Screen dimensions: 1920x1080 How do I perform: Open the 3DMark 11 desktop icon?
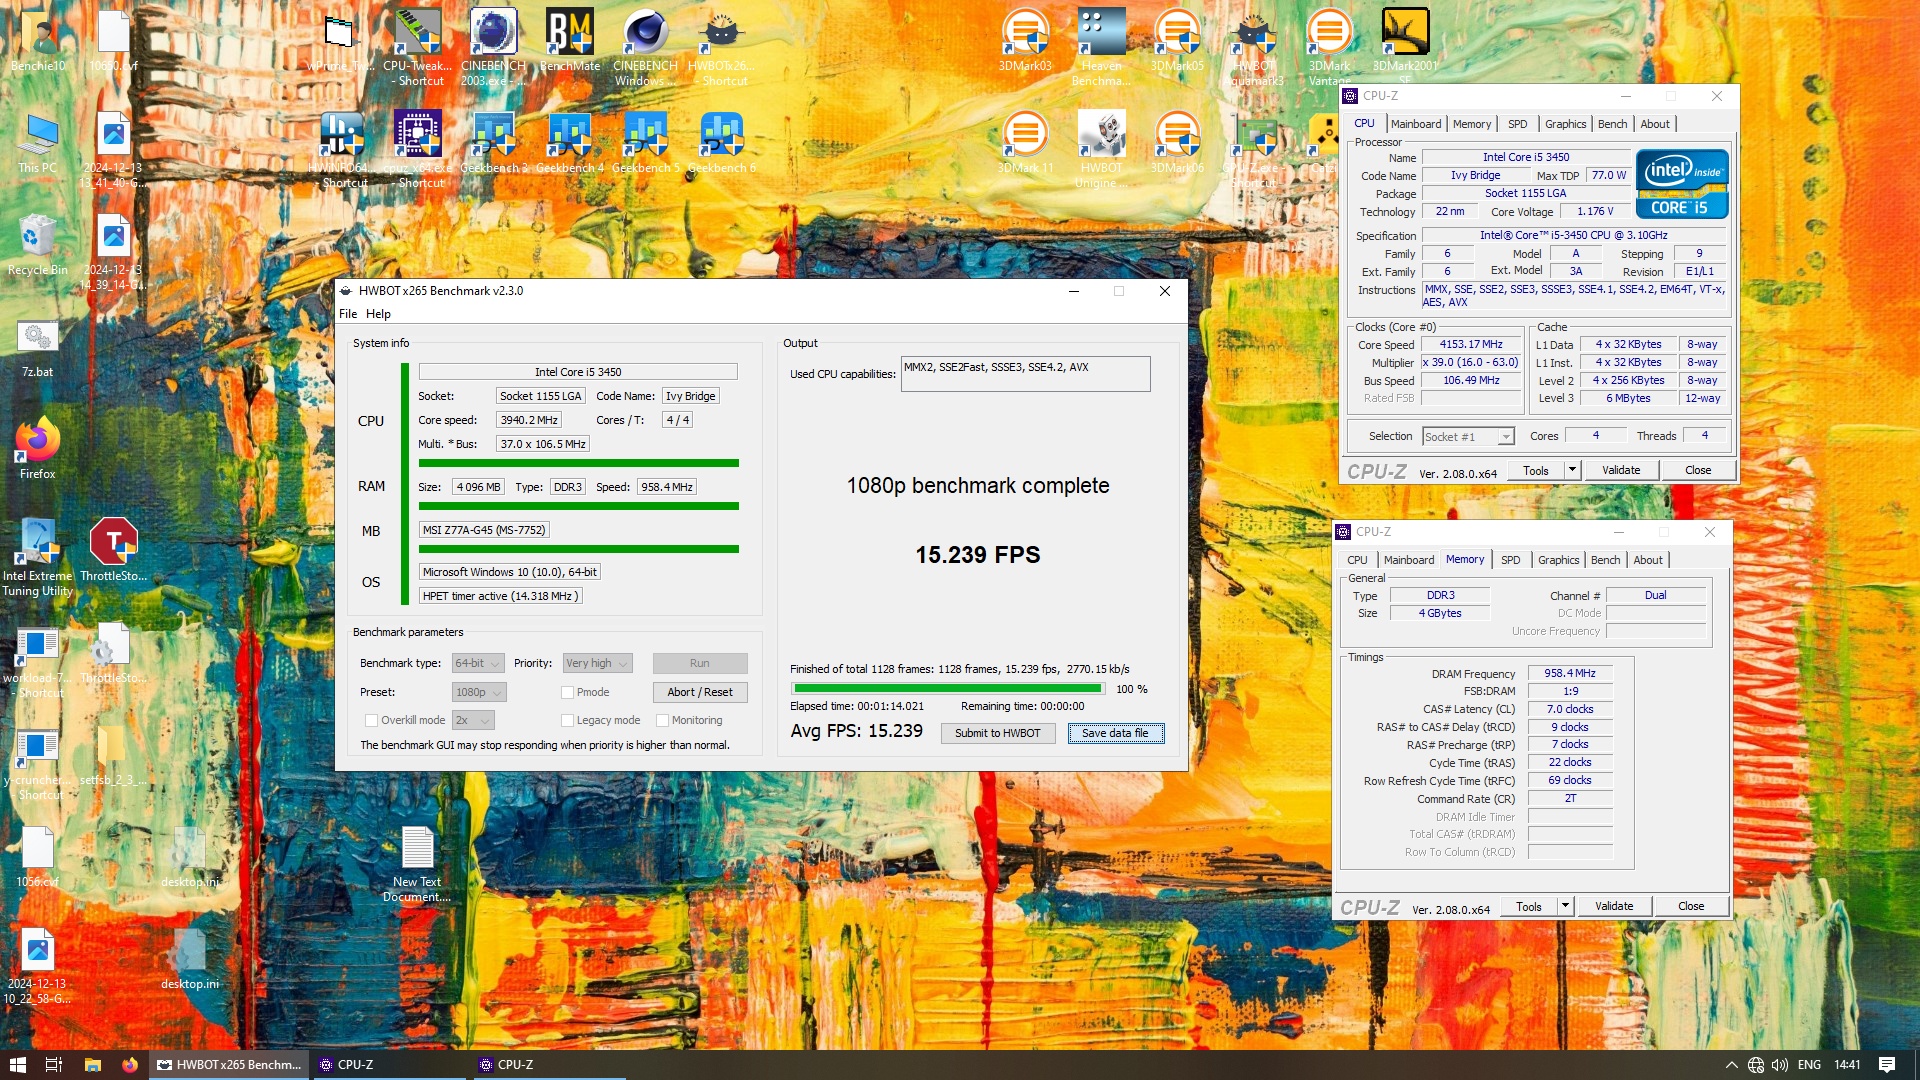pos(1025,142)
